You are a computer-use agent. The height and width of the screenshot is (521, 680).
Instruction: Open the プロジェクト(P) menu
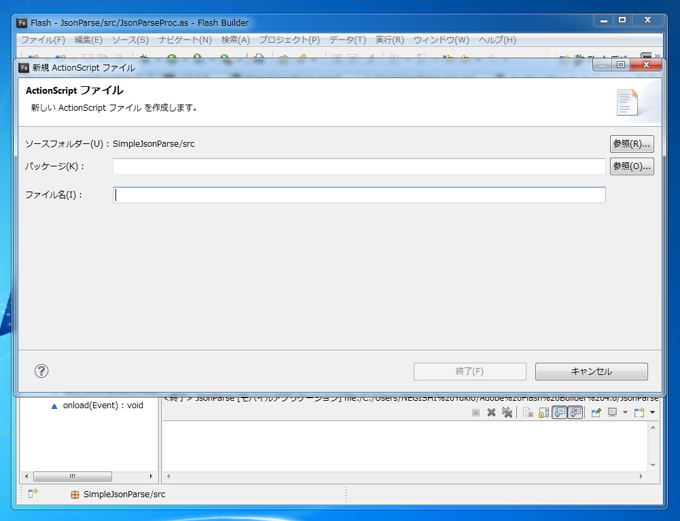[289, 40]
